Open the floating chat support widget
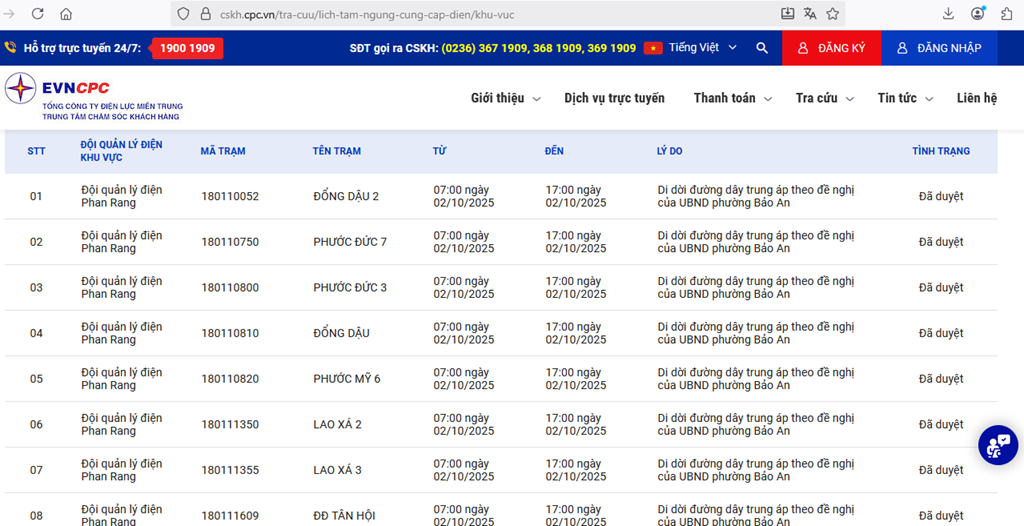 click(x=997, y=445)
